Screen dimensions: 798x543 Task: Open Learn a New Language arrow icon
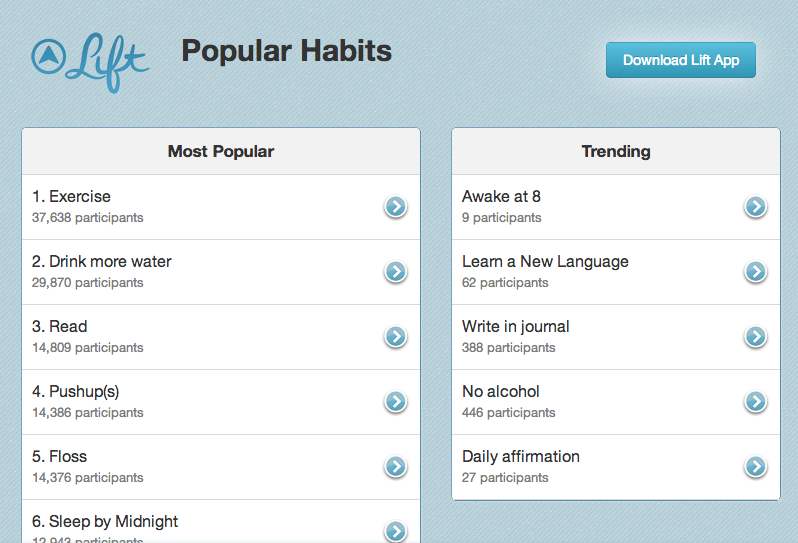pos(756,272)
